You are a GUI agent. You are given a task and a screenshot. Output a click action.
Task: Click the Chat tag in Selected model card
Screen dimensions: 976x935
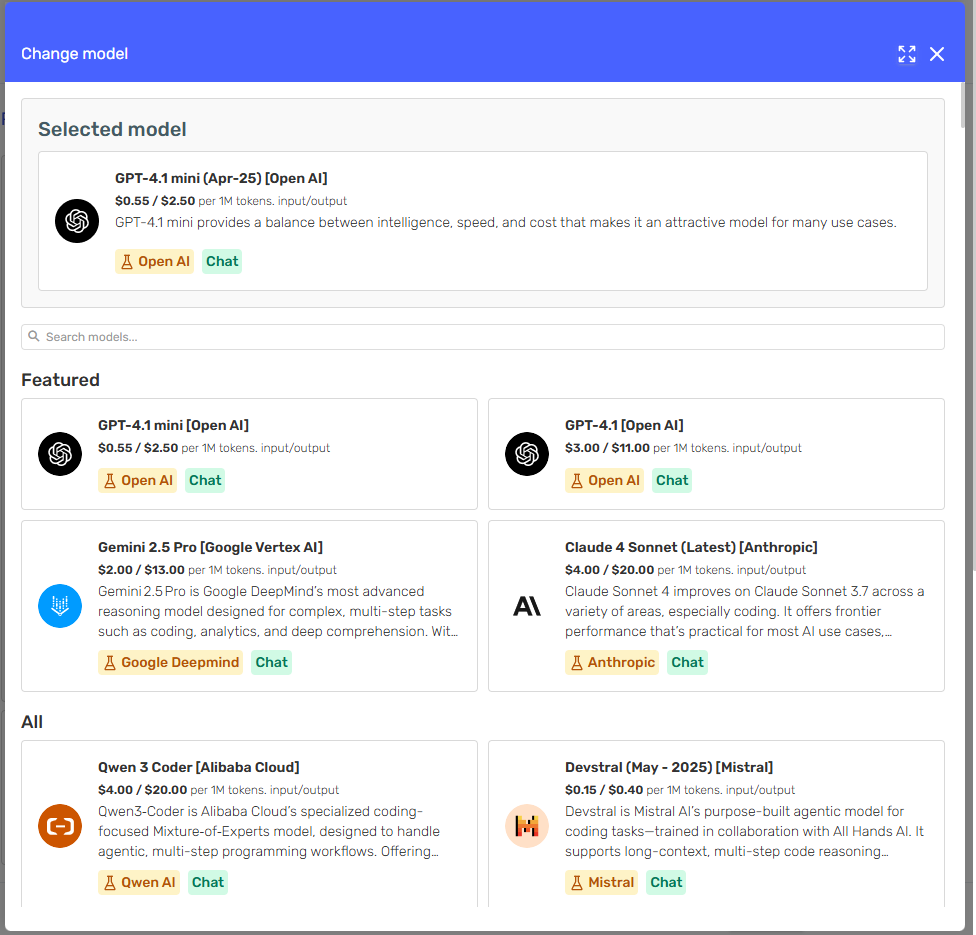[222, 261]
